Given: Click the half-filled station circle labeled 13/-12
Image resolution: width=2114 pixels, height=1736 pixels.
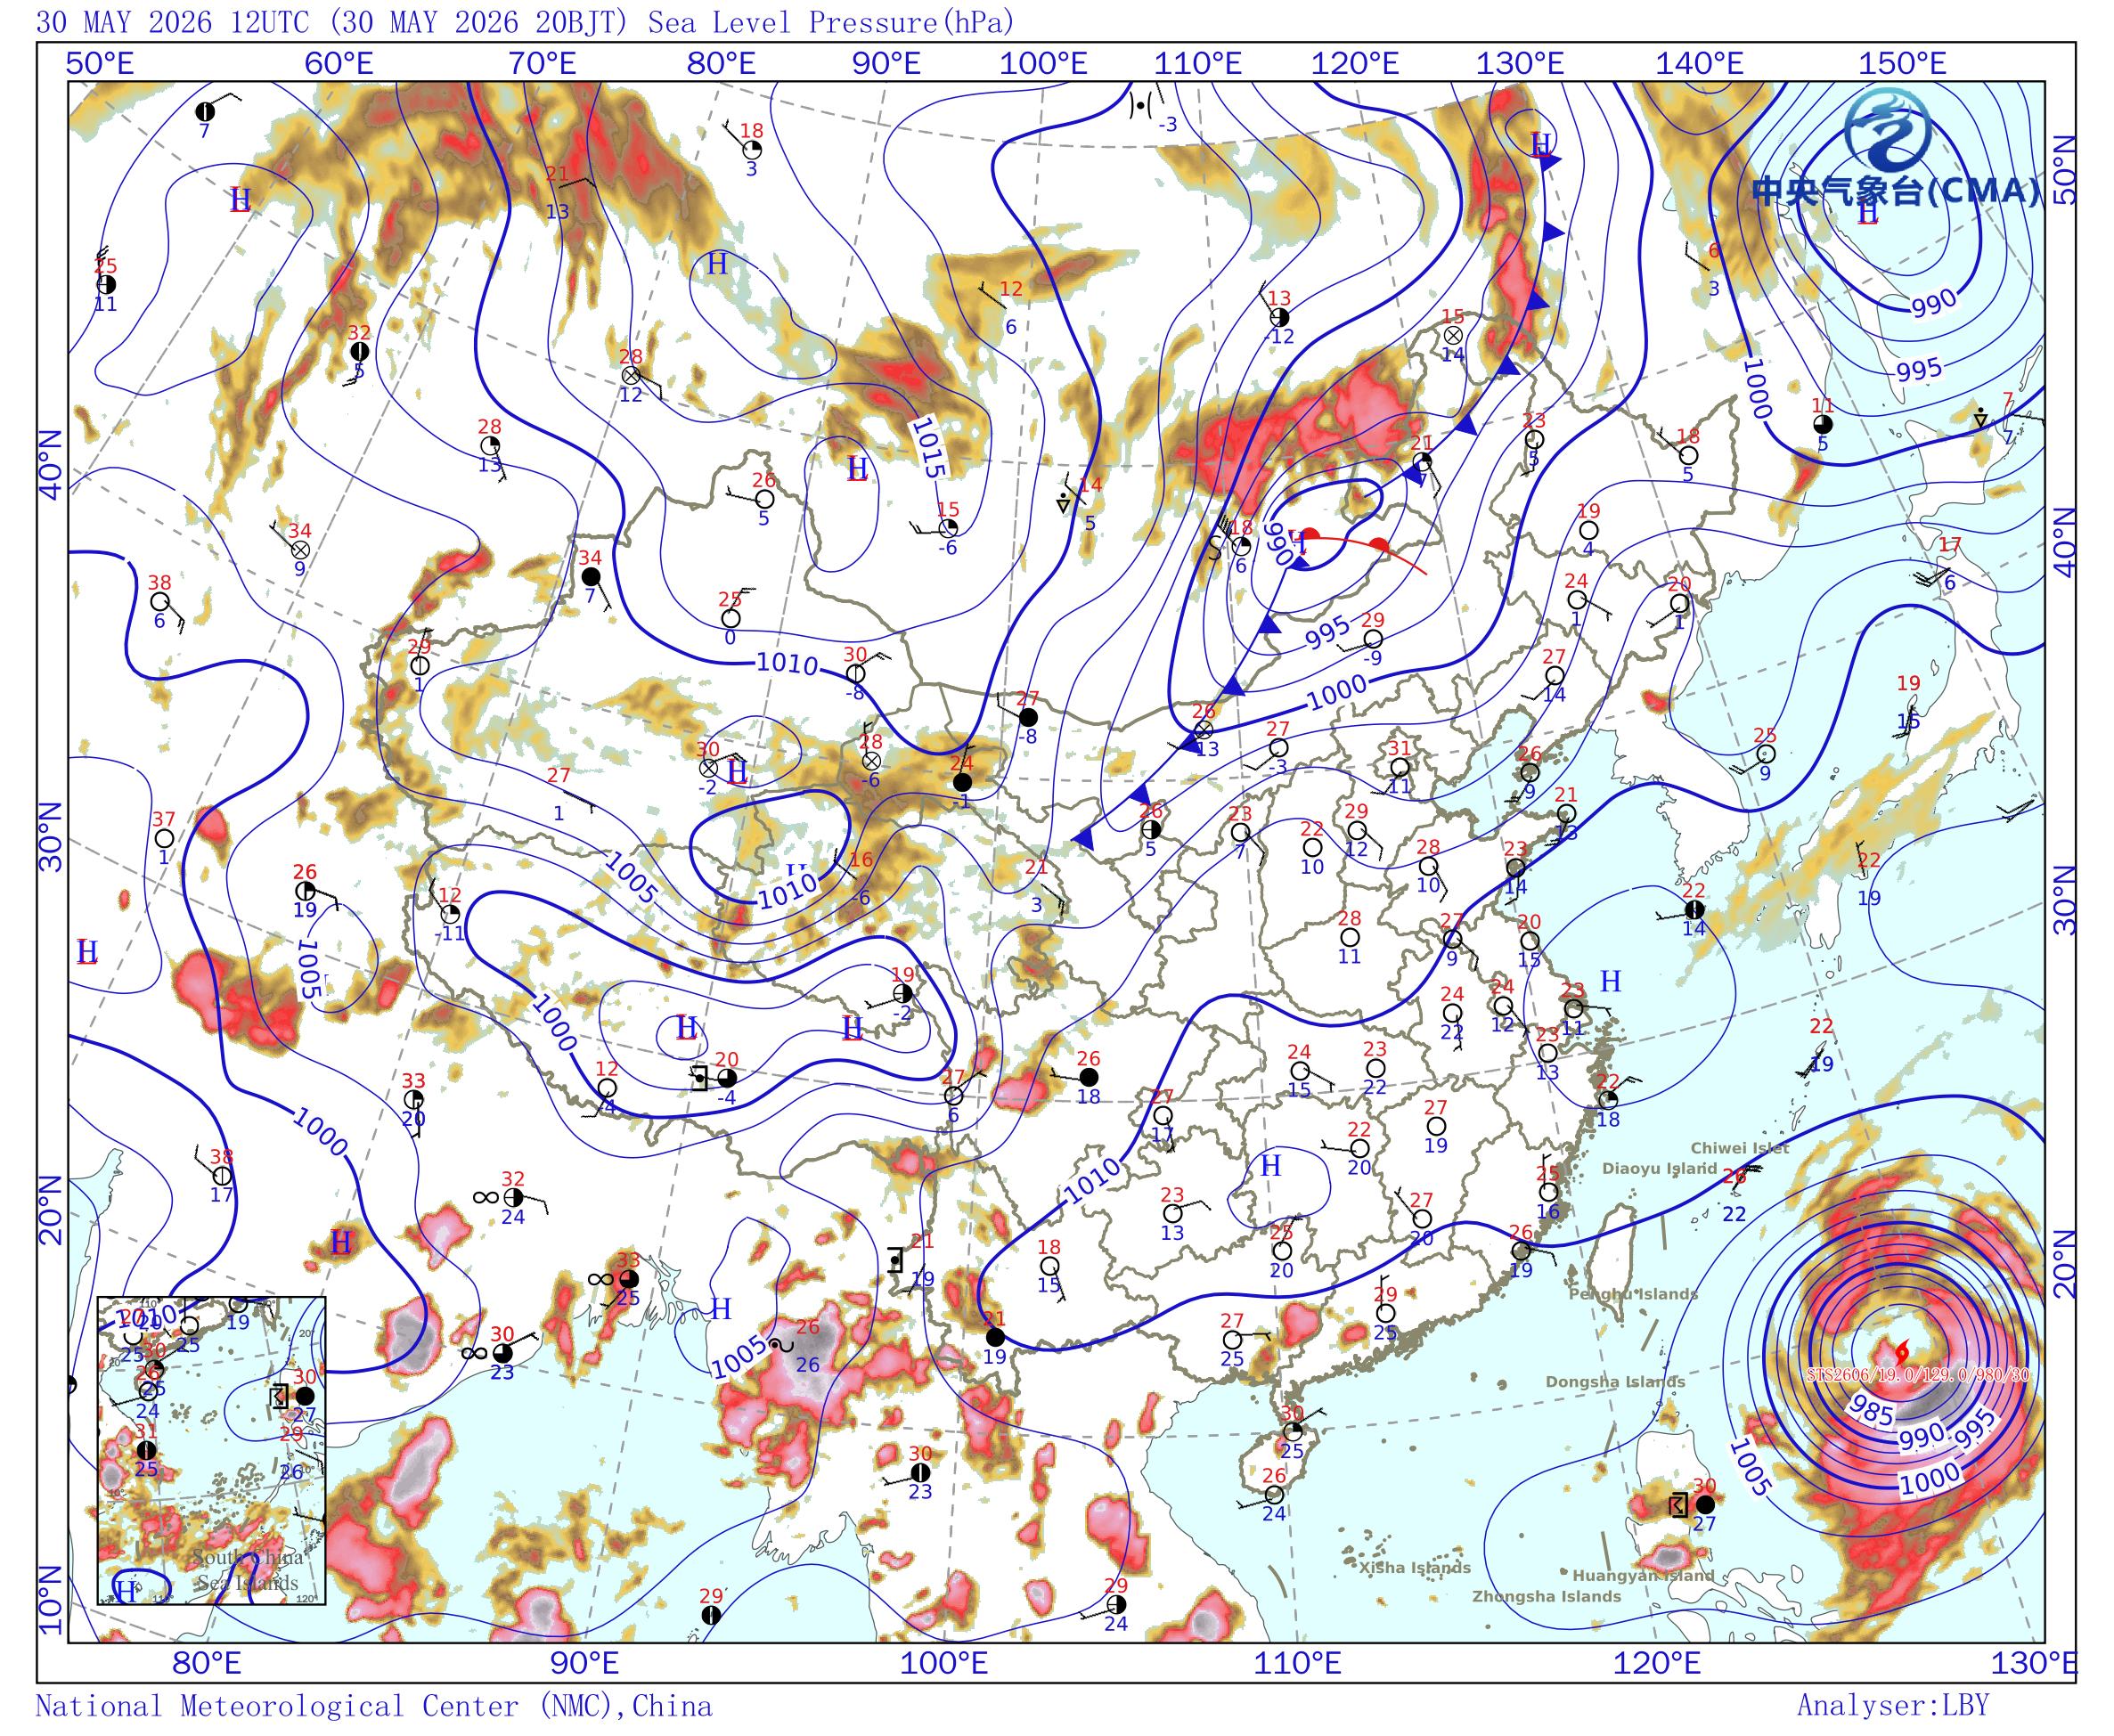Looking at the screenshot, I should 1279,317.
